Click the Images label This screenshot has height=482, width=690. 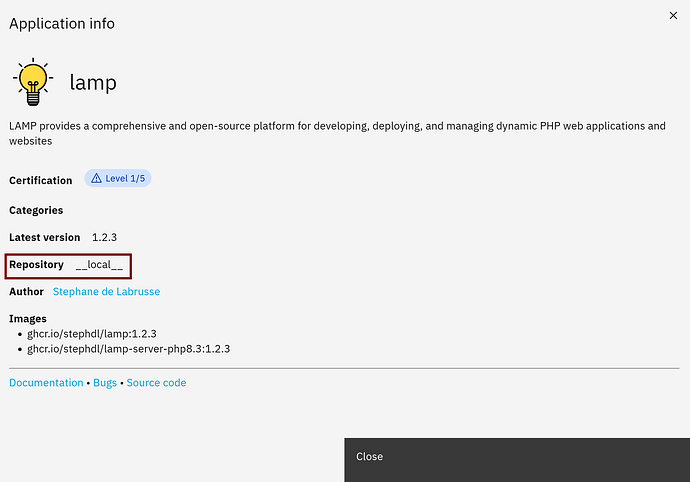pos(28,318)
